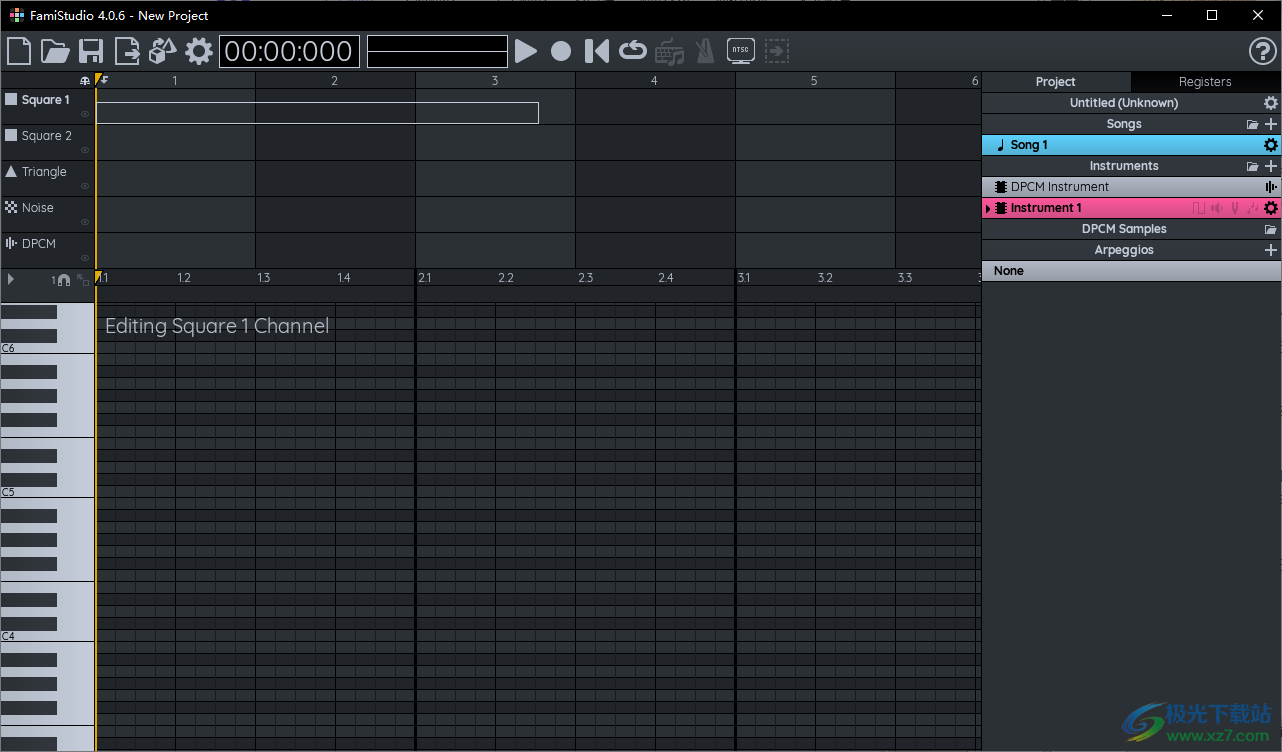Toggle Square 2 ghost notes eye
Image resolution: width=1282 pixels, height=752 pixels.
(85, 150)
